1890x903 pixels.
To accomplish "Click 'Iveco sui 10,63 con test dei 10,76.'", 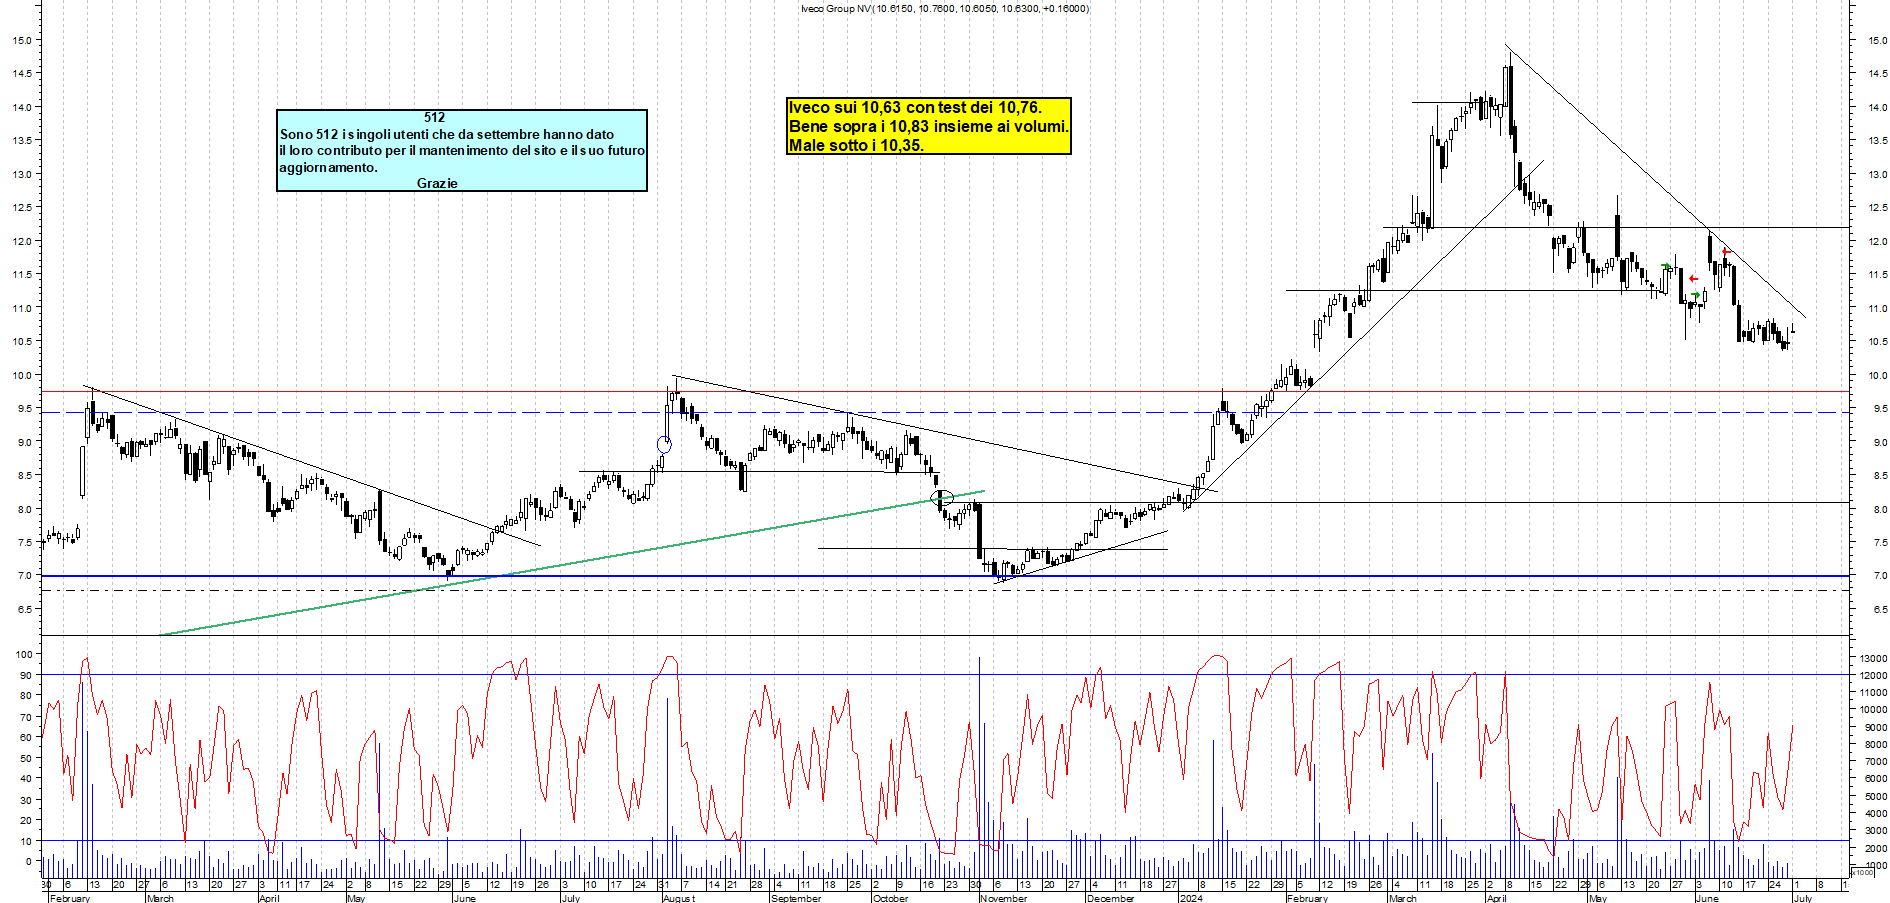I will click(x=915, y=107).
